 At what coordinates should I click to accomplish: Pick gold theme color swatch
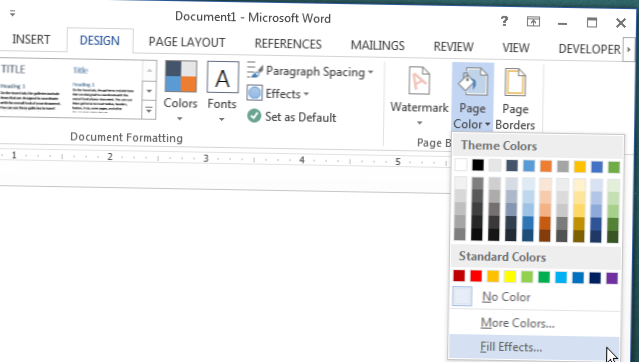580,166
